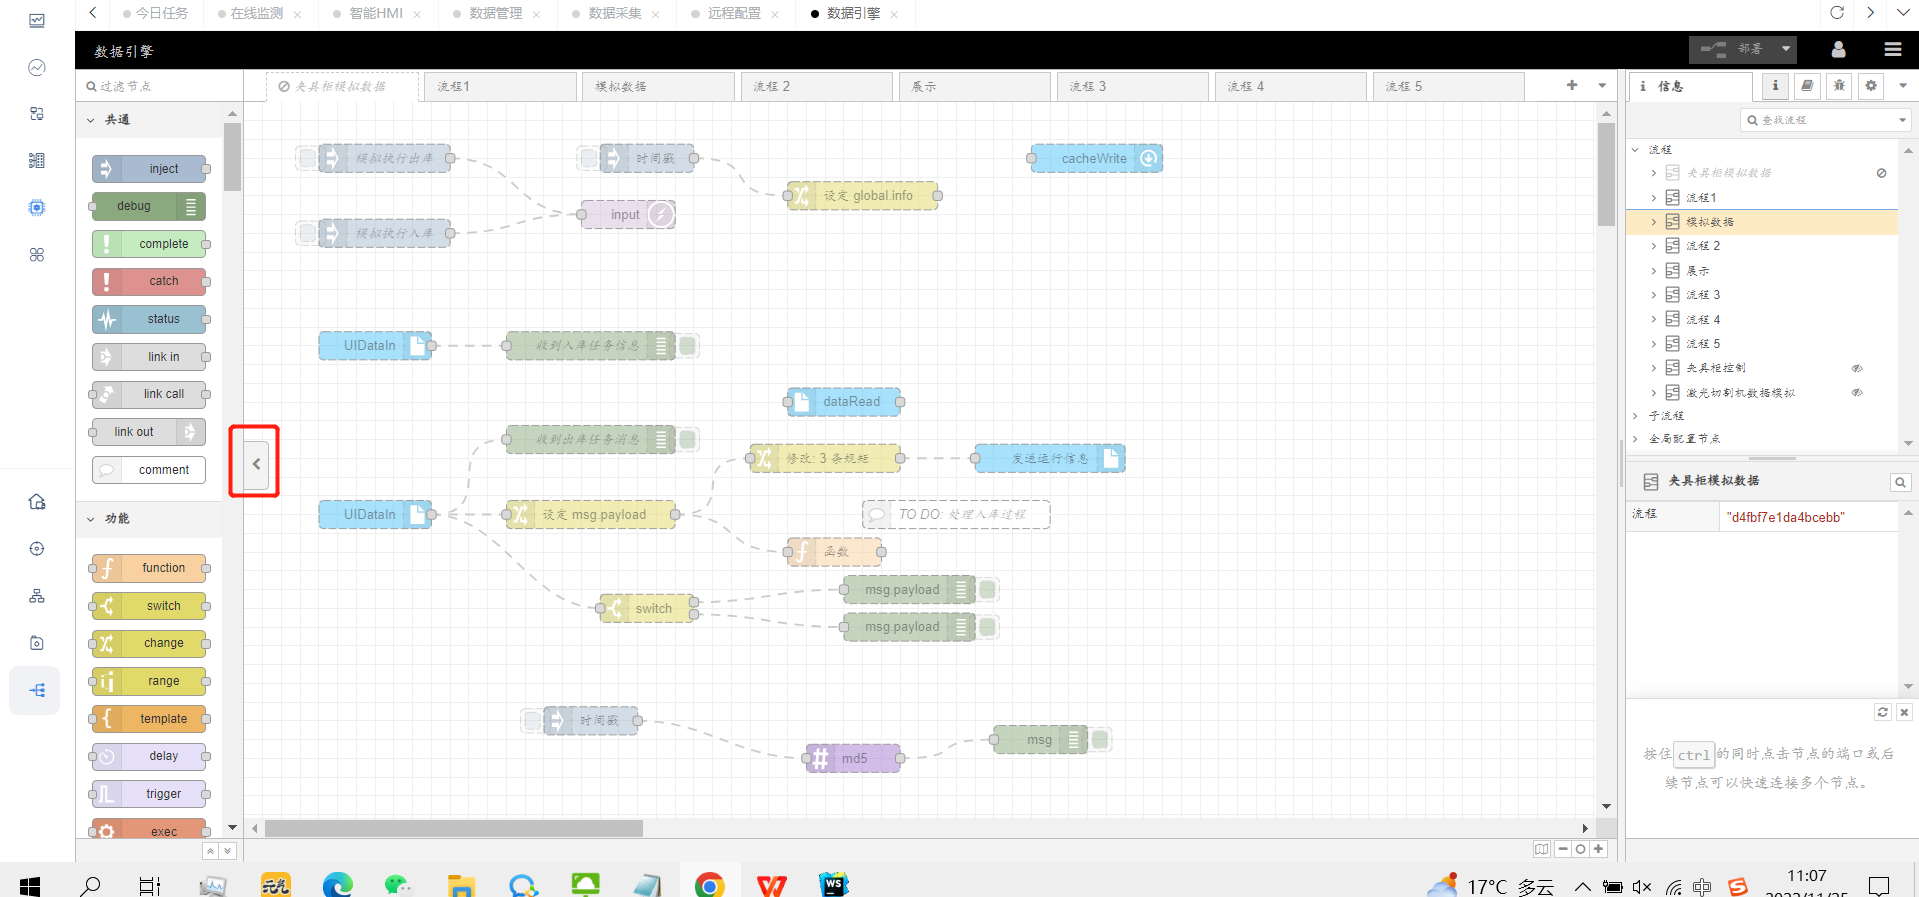Click the canvas horizontal scrollbar
Viewport: 1919px width, 897px height.
[x=453, y=829]
